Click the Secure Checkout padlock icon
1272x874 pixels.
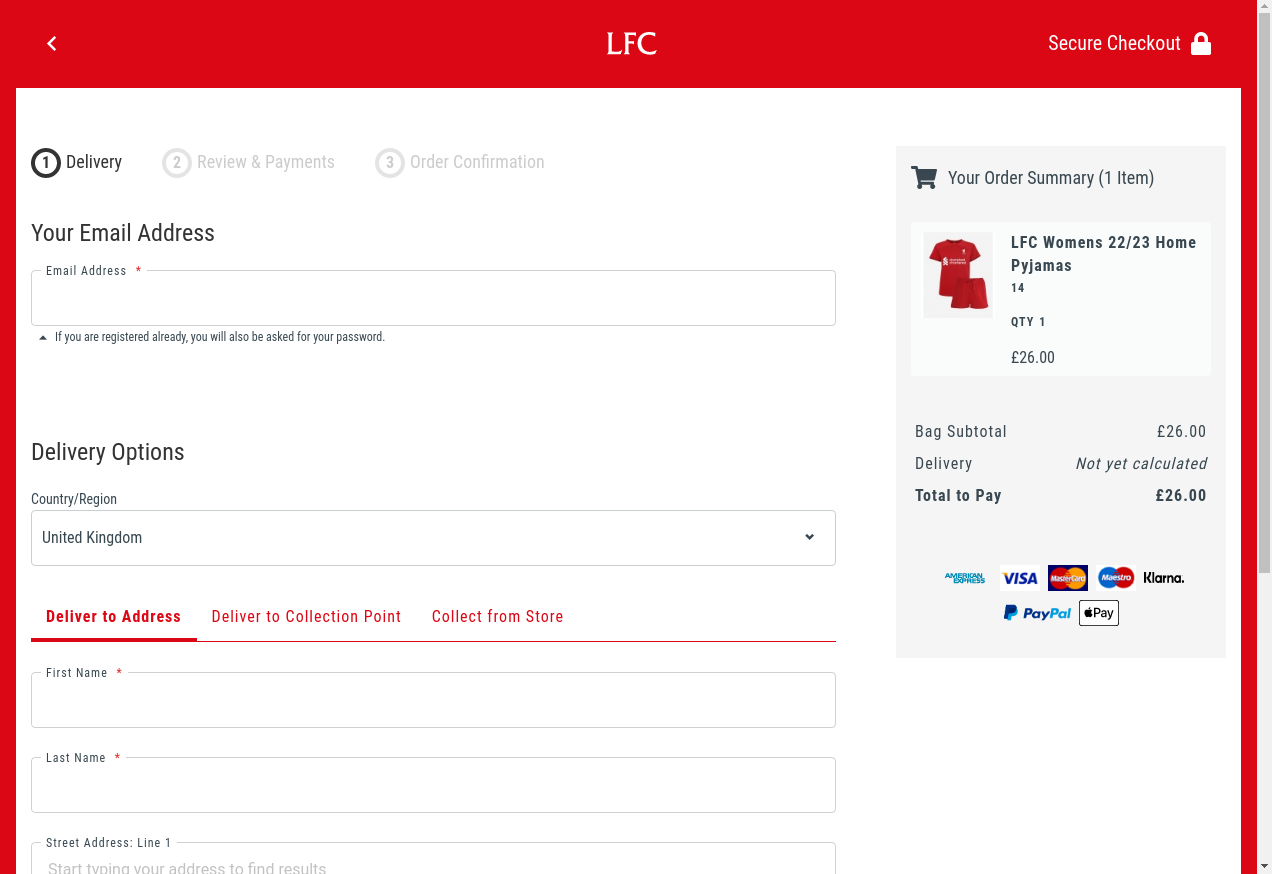coord(1201,44)
